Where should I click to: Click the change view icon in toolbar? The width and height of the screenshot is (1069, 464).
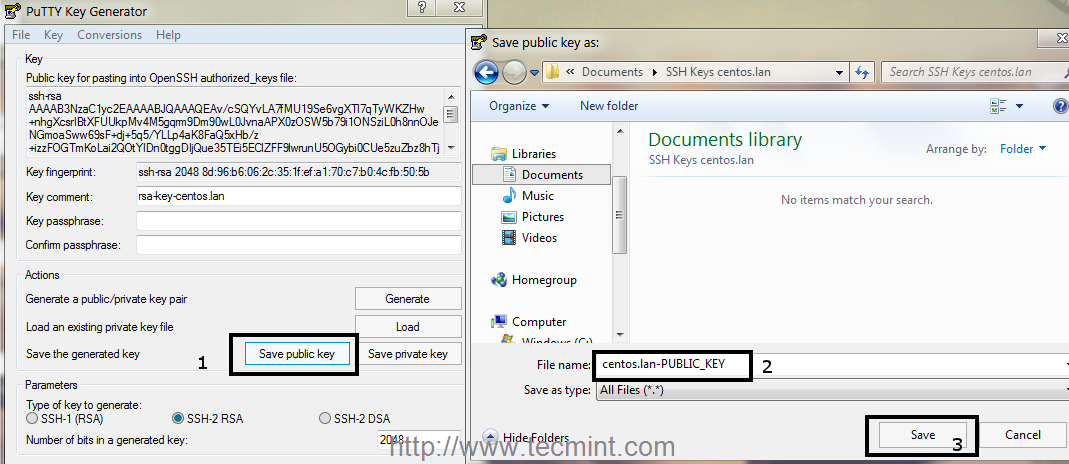[999, 106]
